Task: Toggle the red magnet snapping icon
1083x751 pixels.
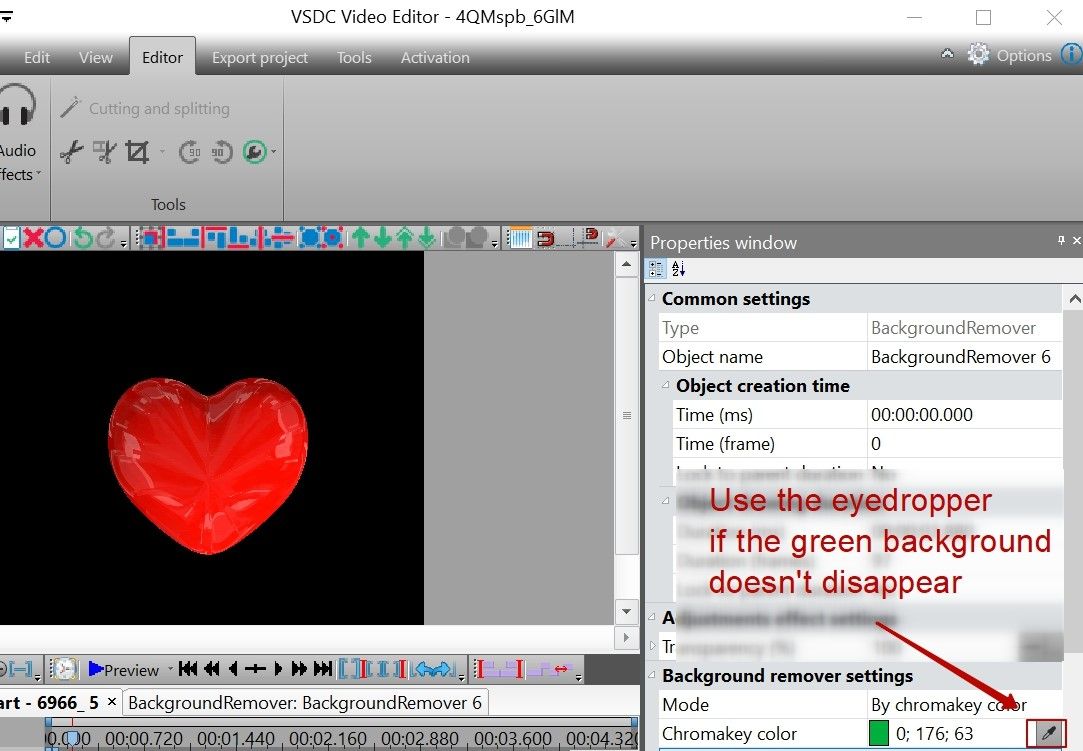Action: pyautogui.click(x=545, y=238)
